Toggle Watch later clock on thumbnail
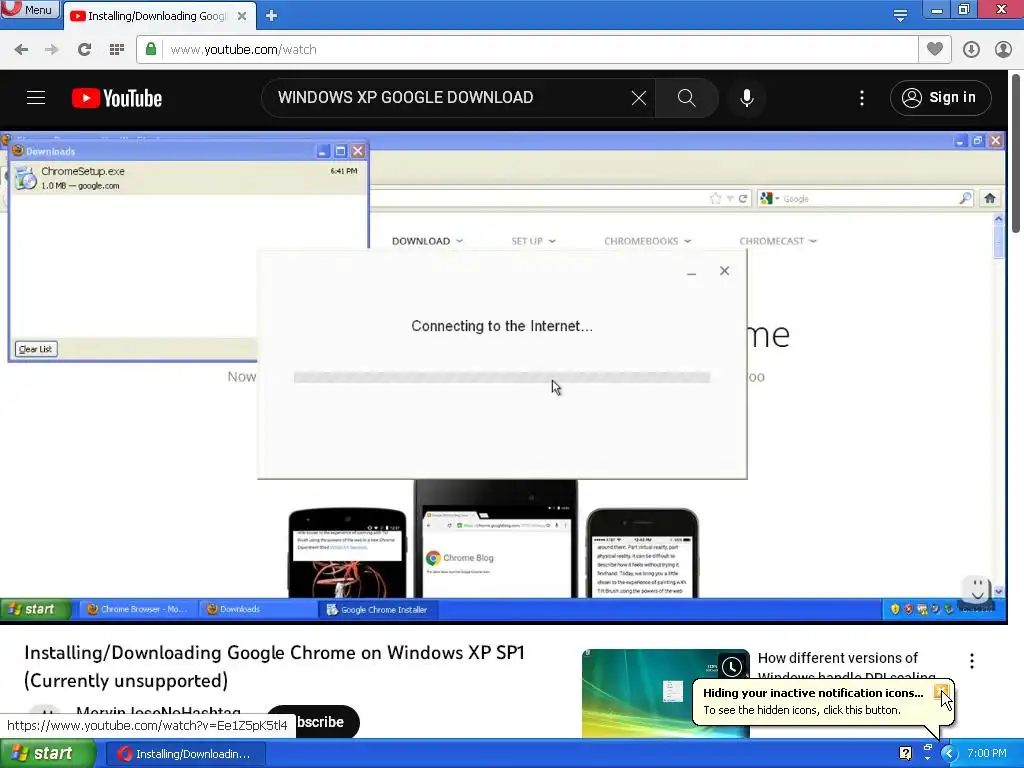1024x768 pixels. pos(732,667)
